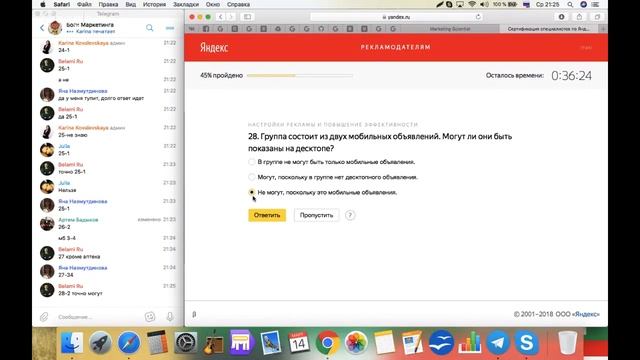640x360 pixels.
Task: Select 'Могут, поскольку в группе нет десктопного' option
Action: [x=251, y=177]
